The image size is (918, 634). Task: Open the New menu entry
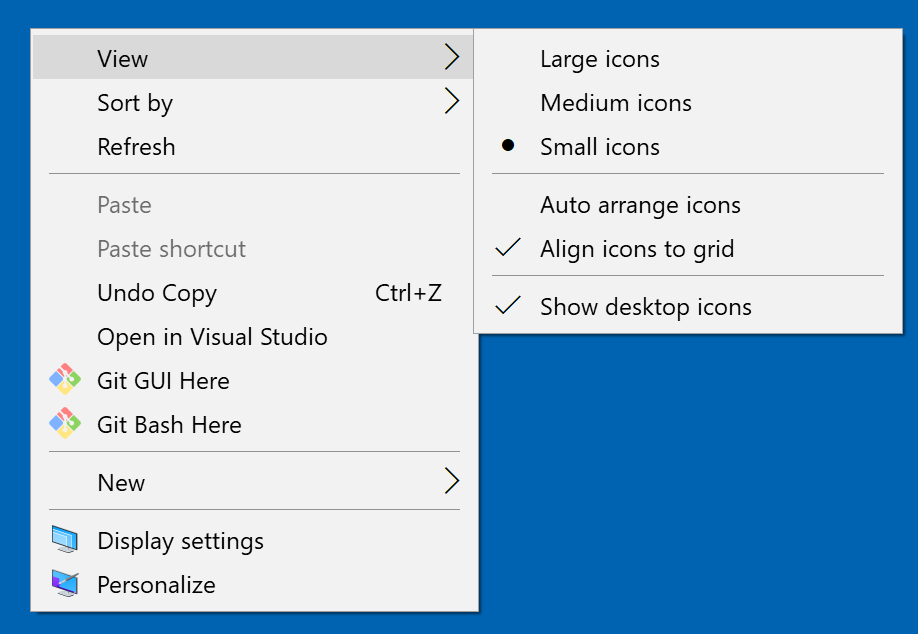pyautogui.click(x=253, y=482)
